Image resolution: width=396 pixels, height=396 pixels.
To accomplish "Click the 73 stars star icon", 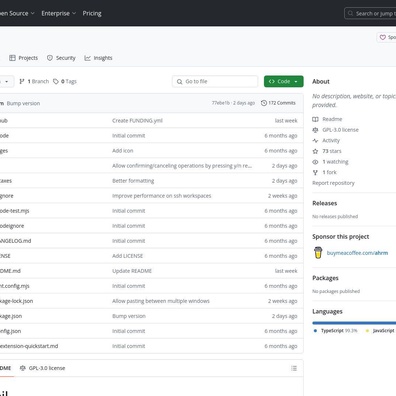I will pos(315,151).
